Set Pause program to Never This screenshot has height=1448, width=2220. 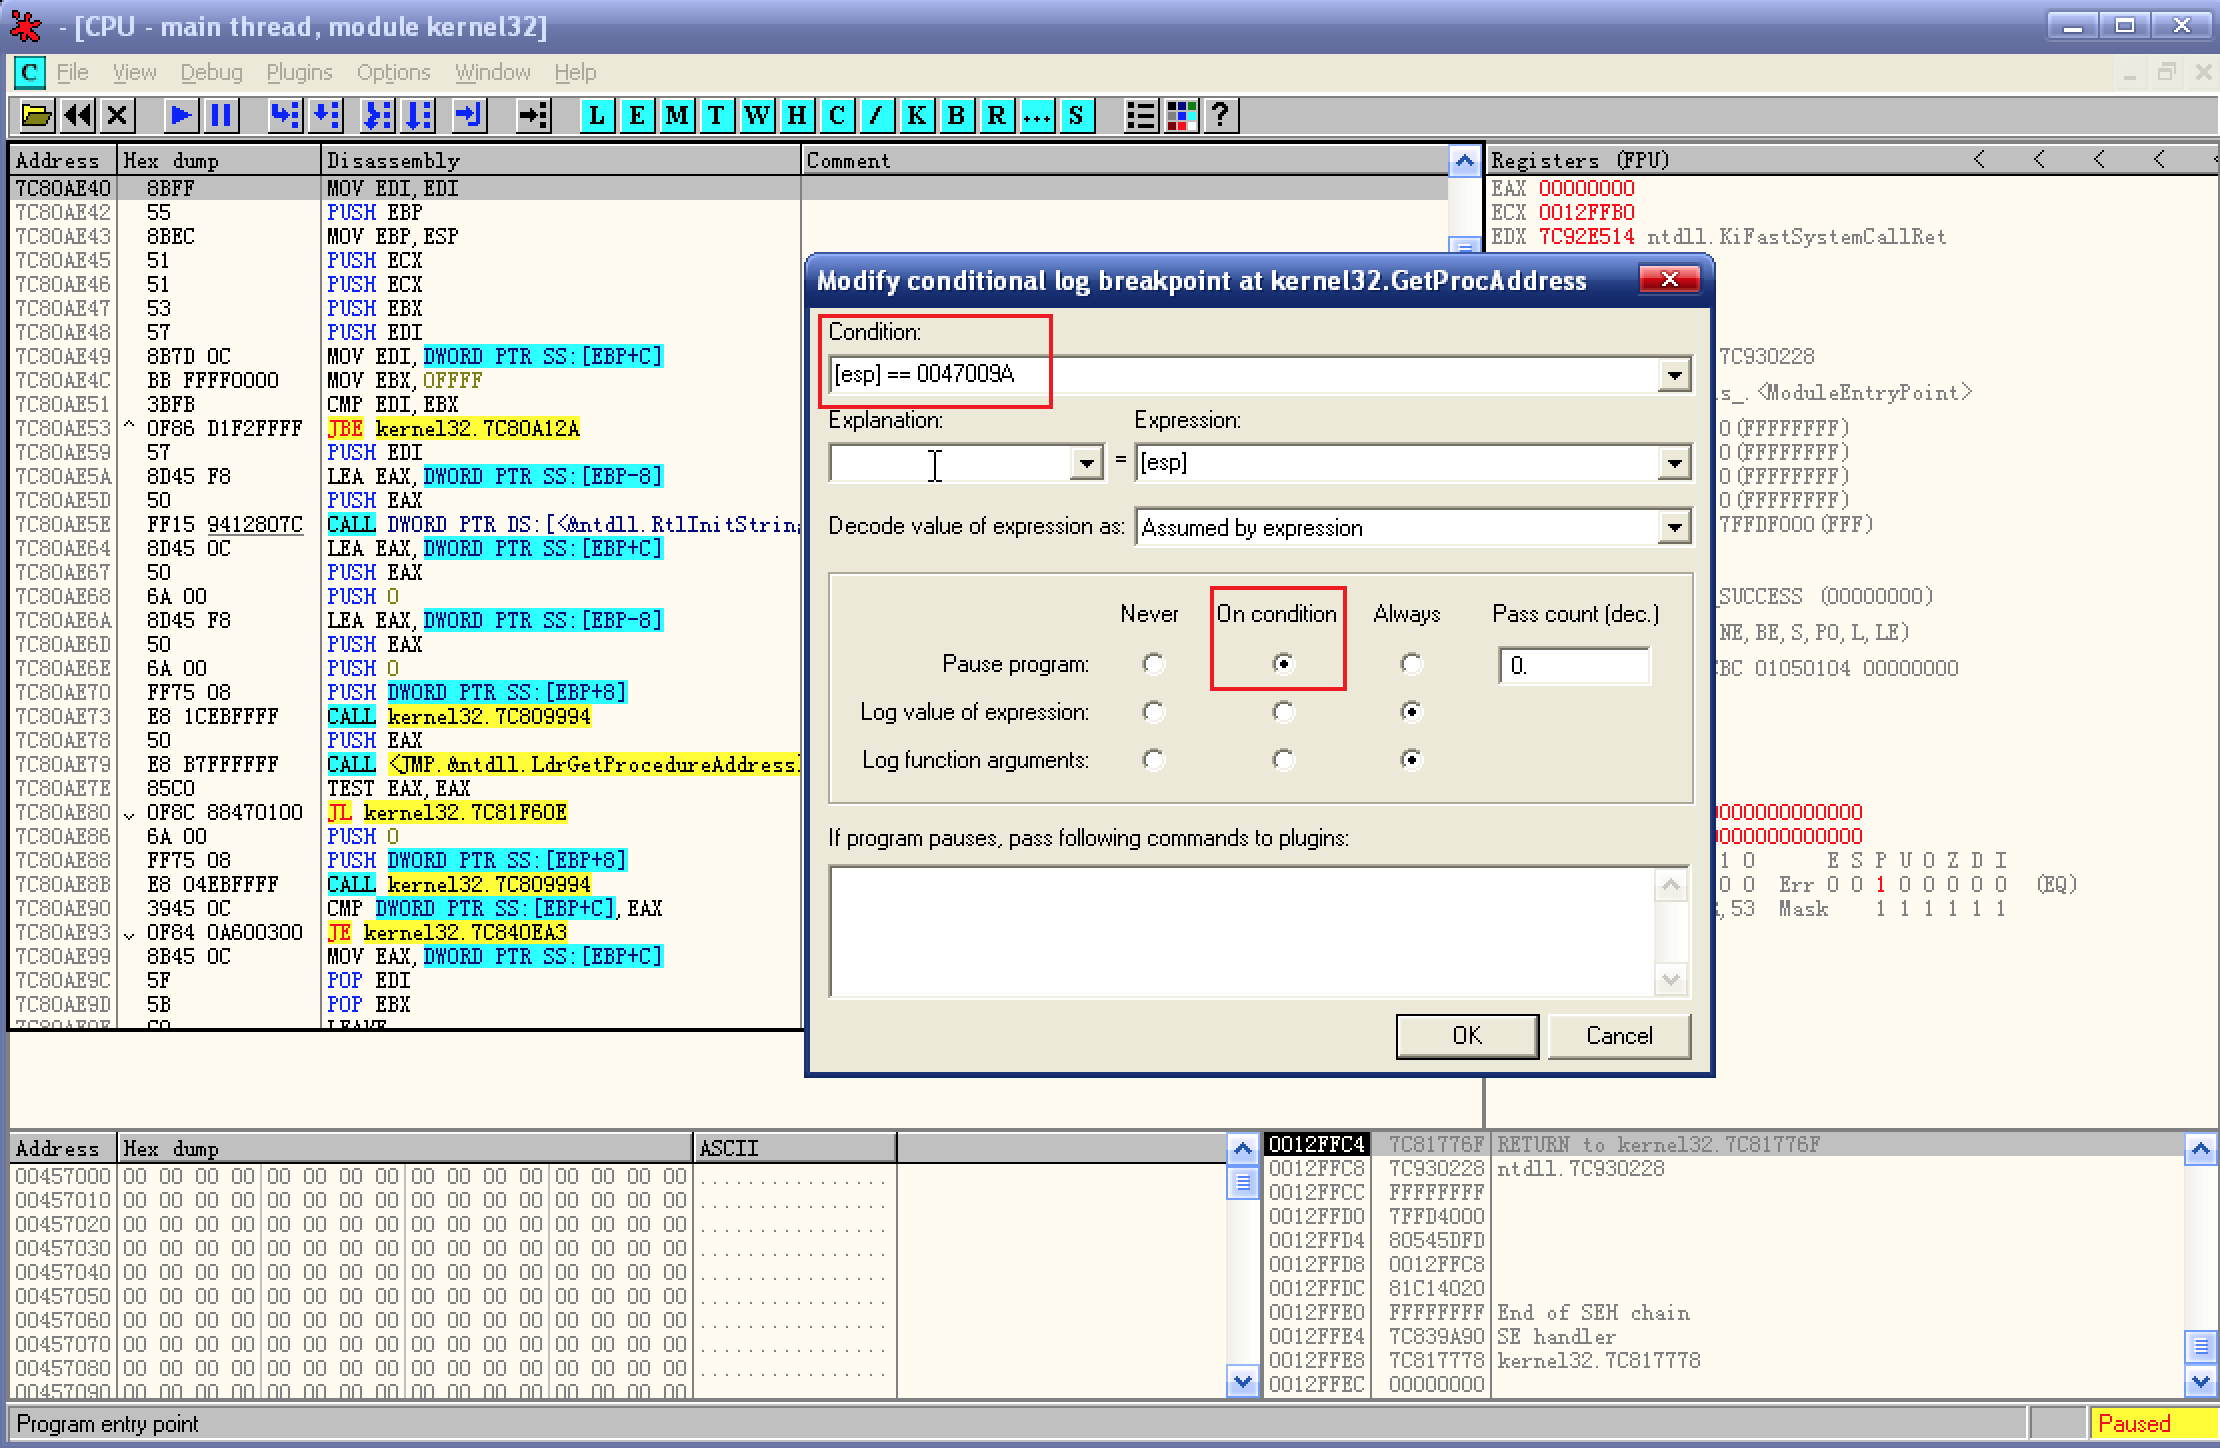point(1153,664)
